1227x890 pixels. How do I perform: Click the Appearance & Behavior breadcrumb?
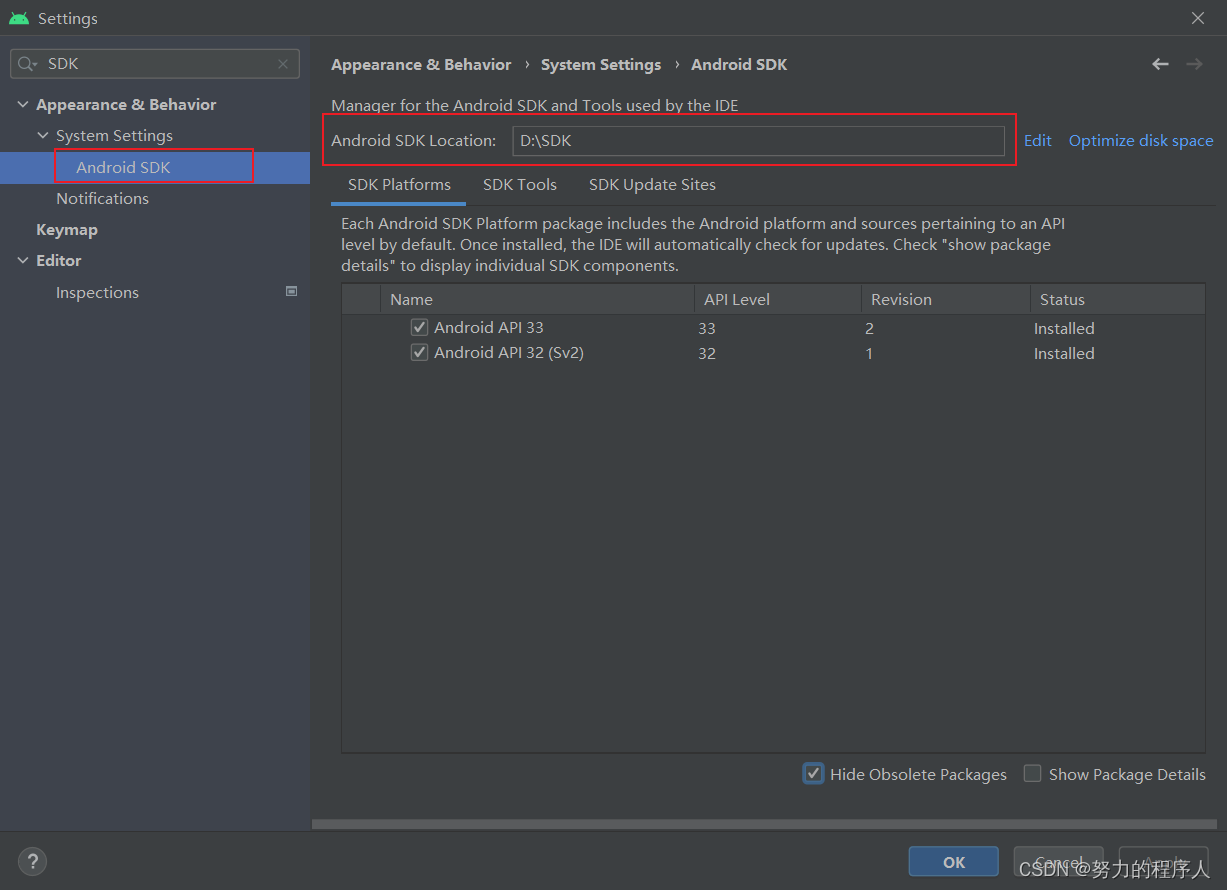[x=421, y=65]
